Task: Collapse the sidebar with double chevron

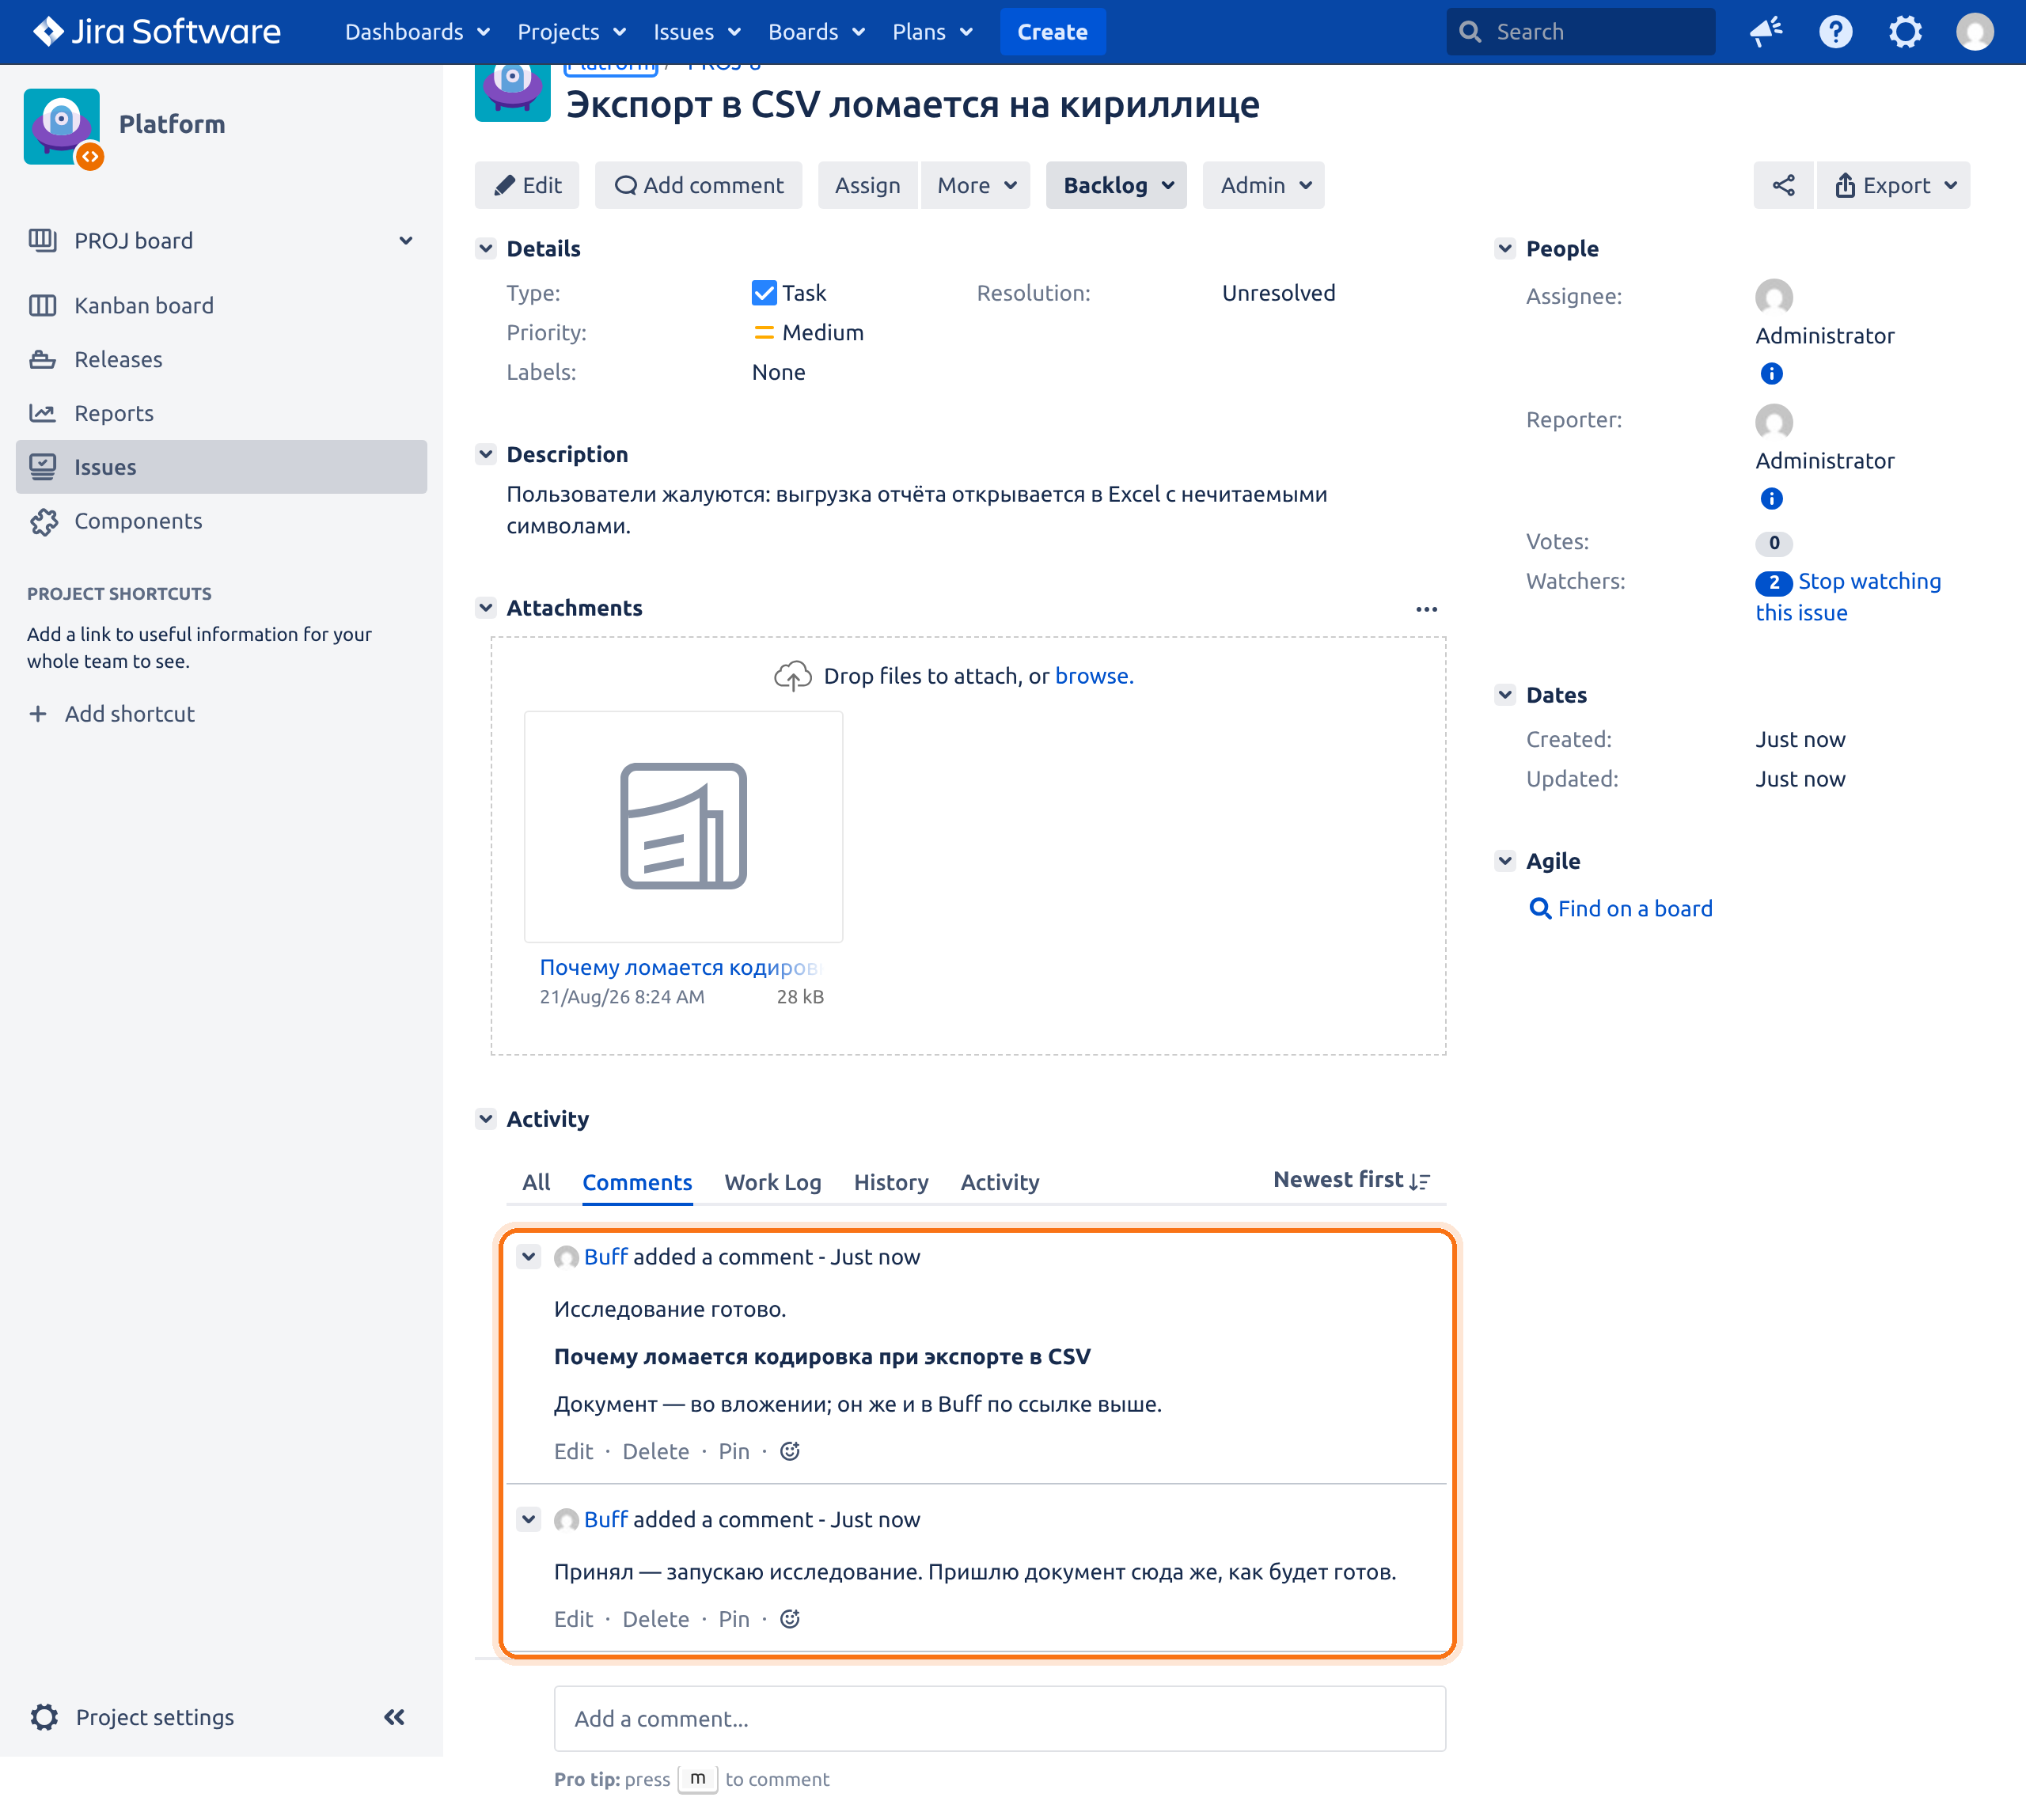Action: click(394, 1717)
